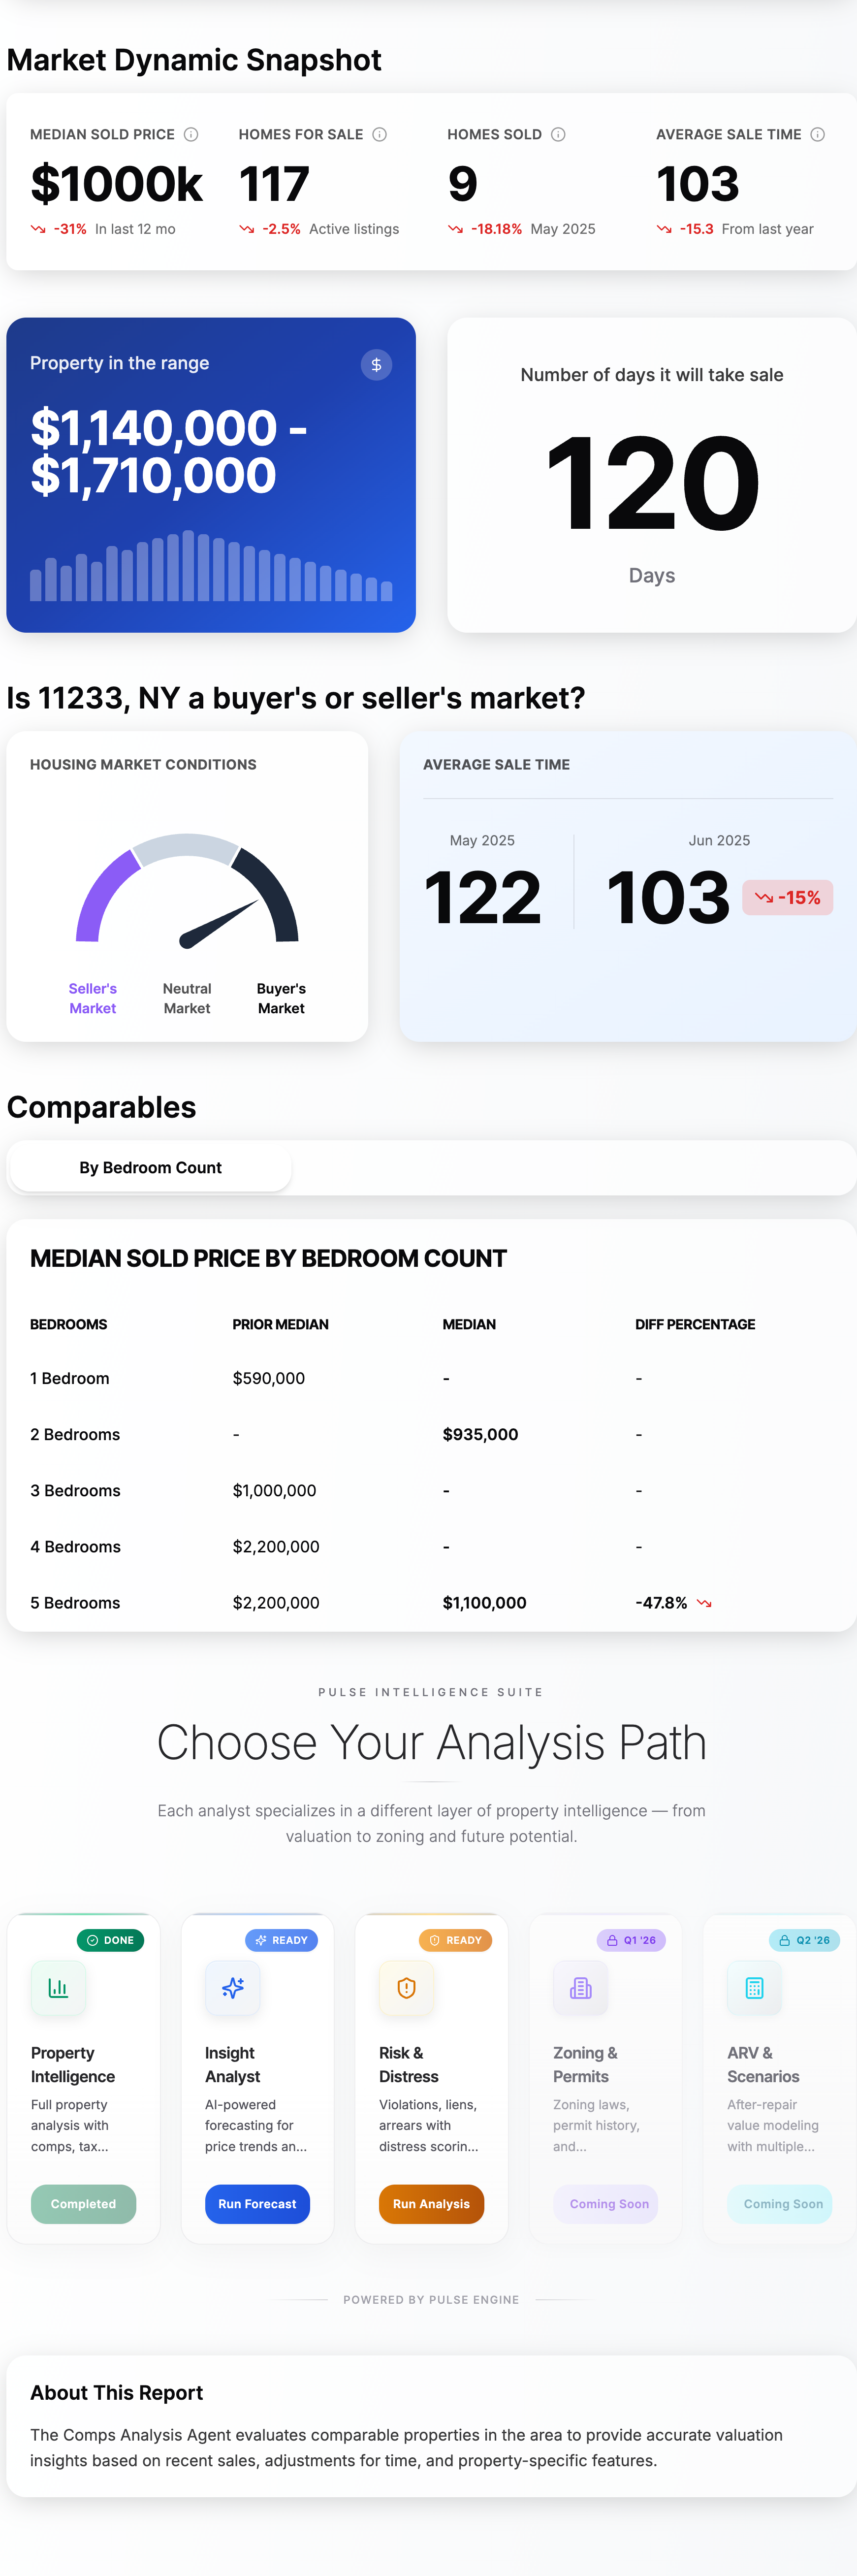Image resolution: width=857 pixels, height=2576 pixels.
Task: Click info icon next to Average Sale Time
Action: pos(818,134)
